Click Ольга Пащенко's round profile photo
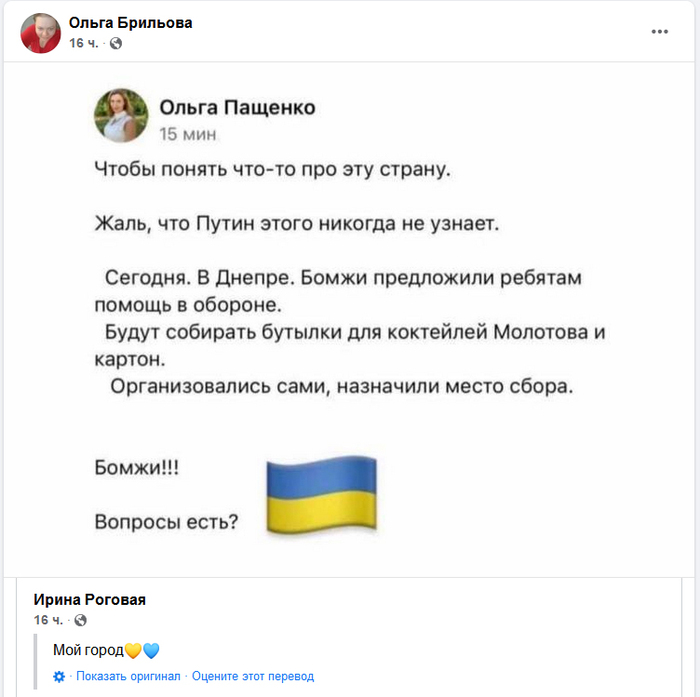 pos(121,116)
